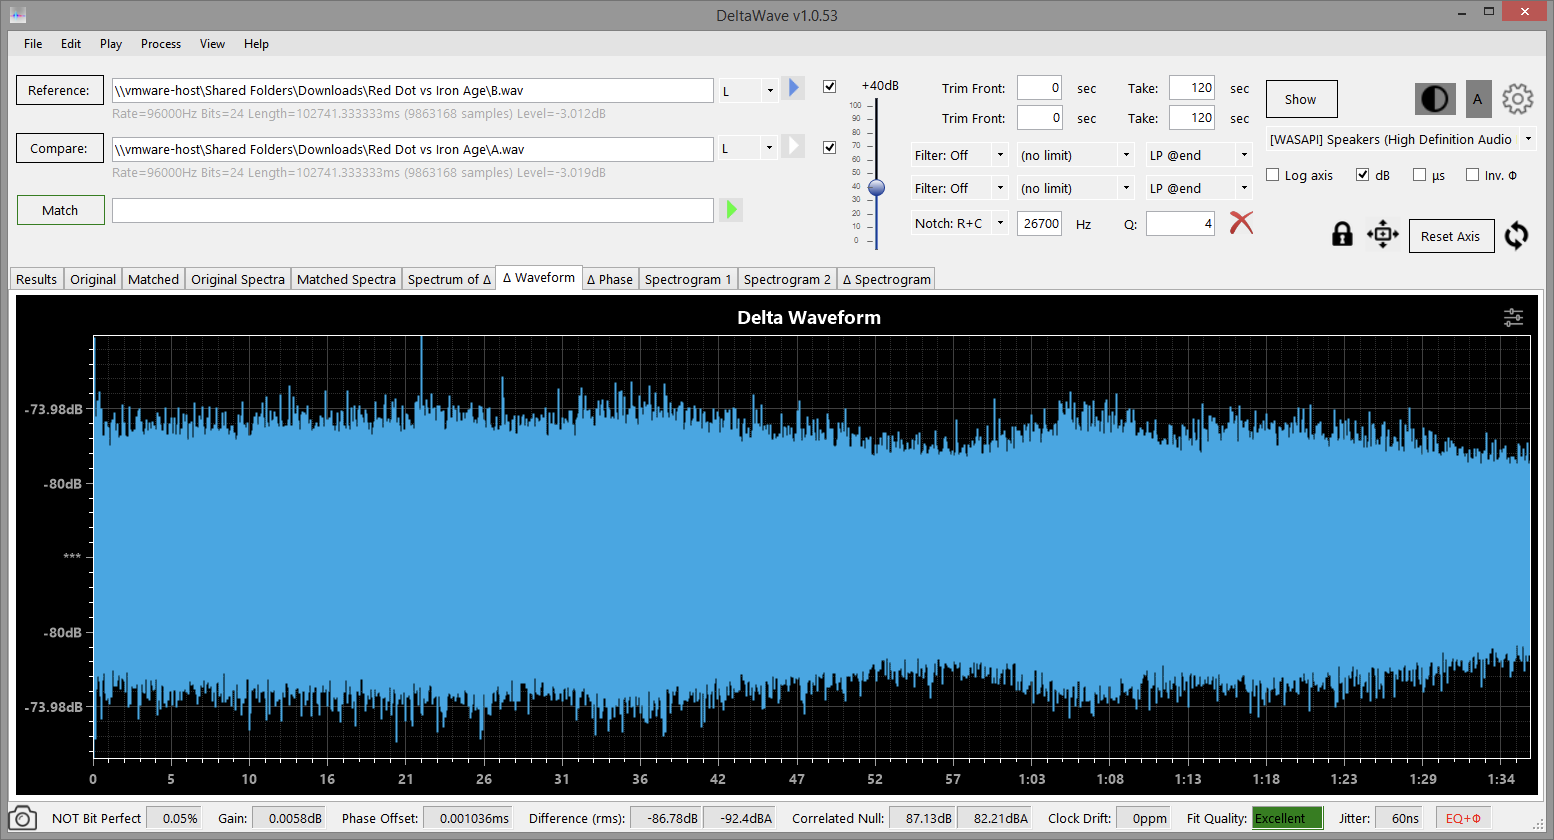Switch to the Spectrogram 2 tab
This screenshot has height=840, width=1554.
pos(787,279)
